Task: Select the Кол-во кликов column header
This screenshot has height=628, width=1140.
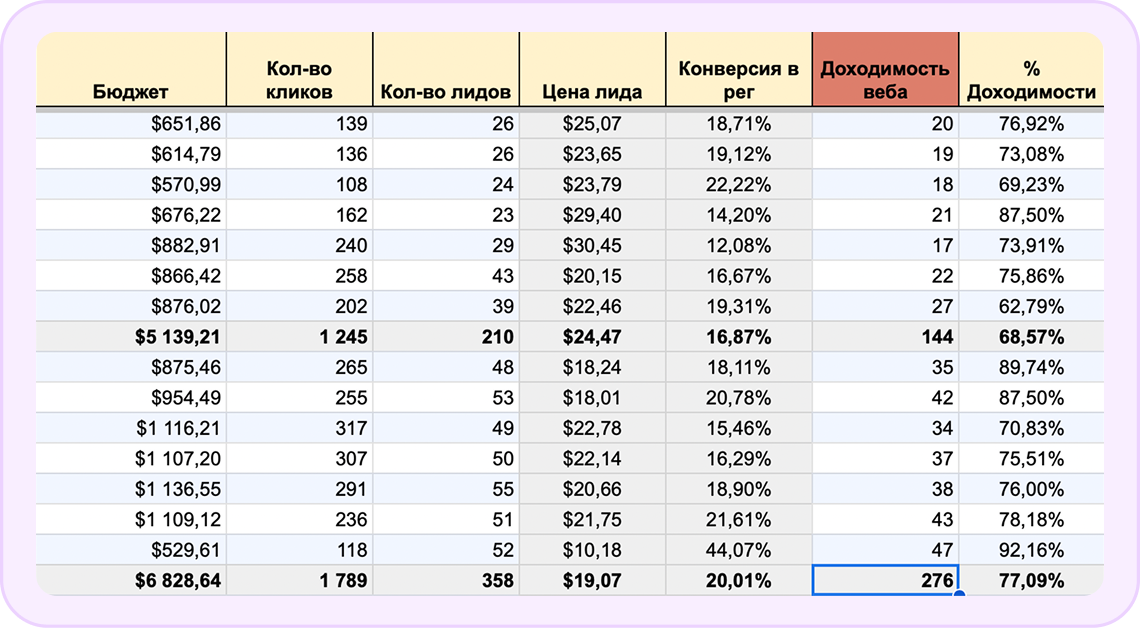Action: click(300, 70)
